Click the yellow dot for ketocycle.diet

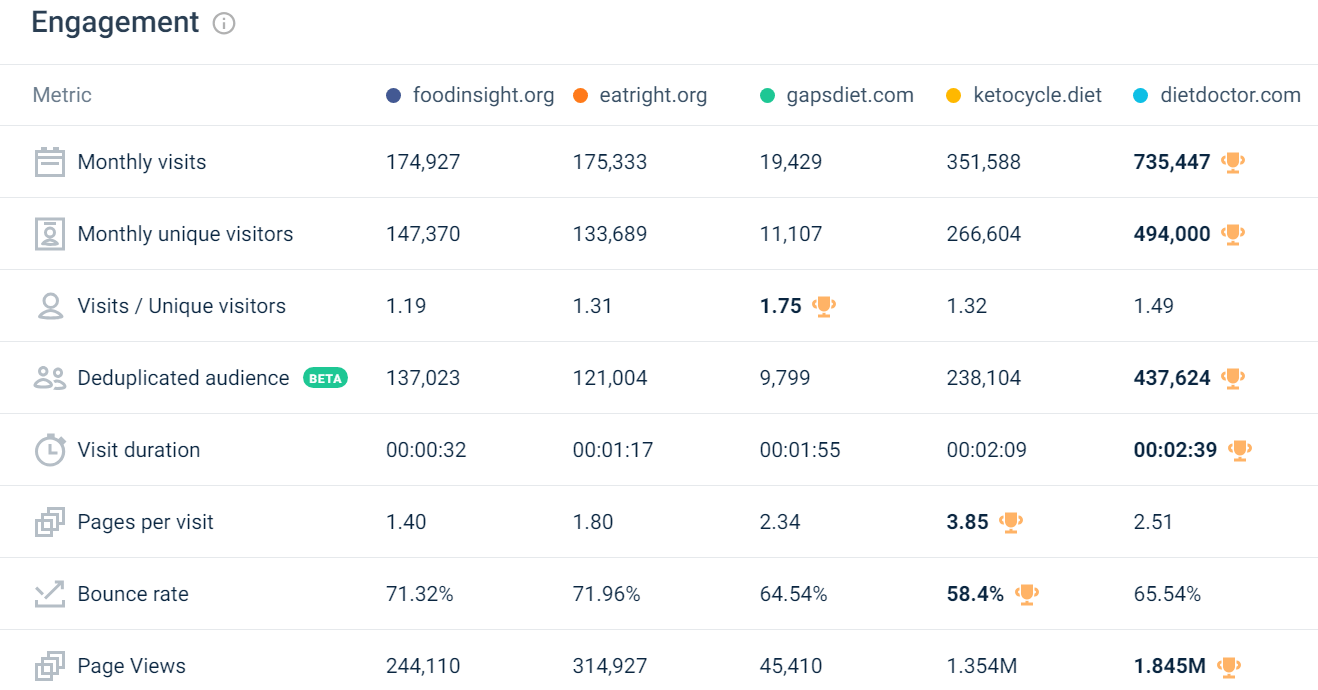click(954, 96)
